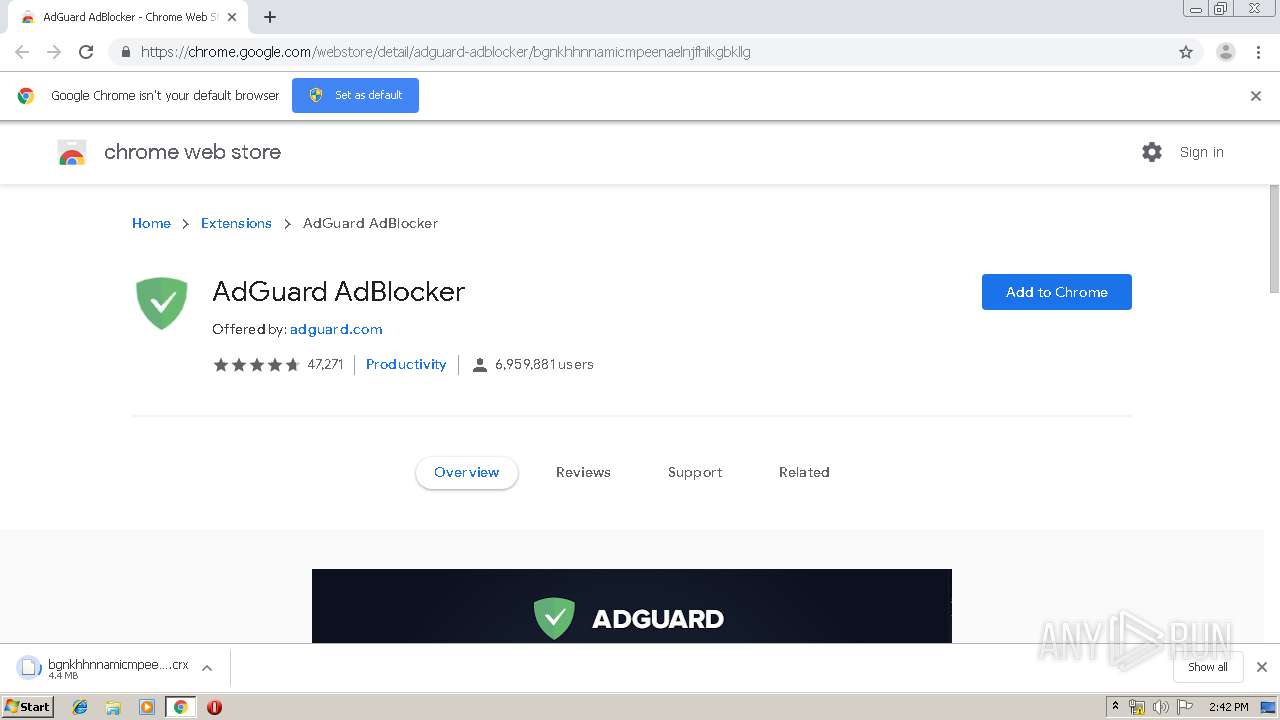The width and height of the screenshot is (1280, 720).
Task: Open web store settings gear
Action: click(1152, 152)
